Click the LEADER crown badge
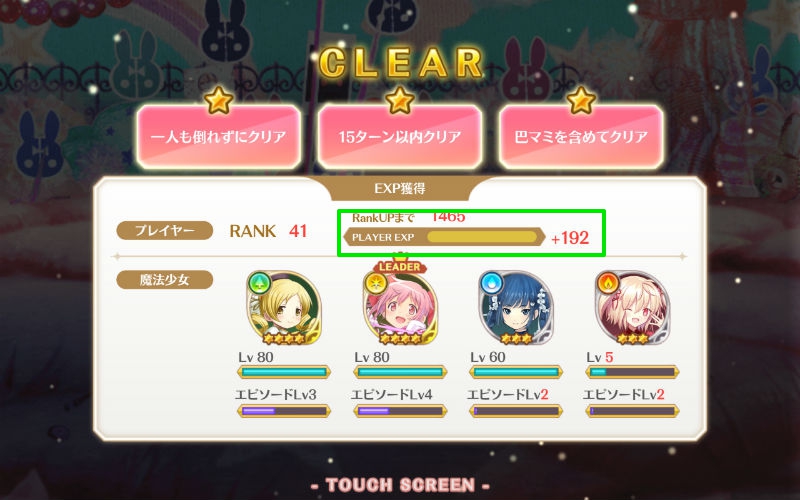800x500 pixels. point(400,264)
